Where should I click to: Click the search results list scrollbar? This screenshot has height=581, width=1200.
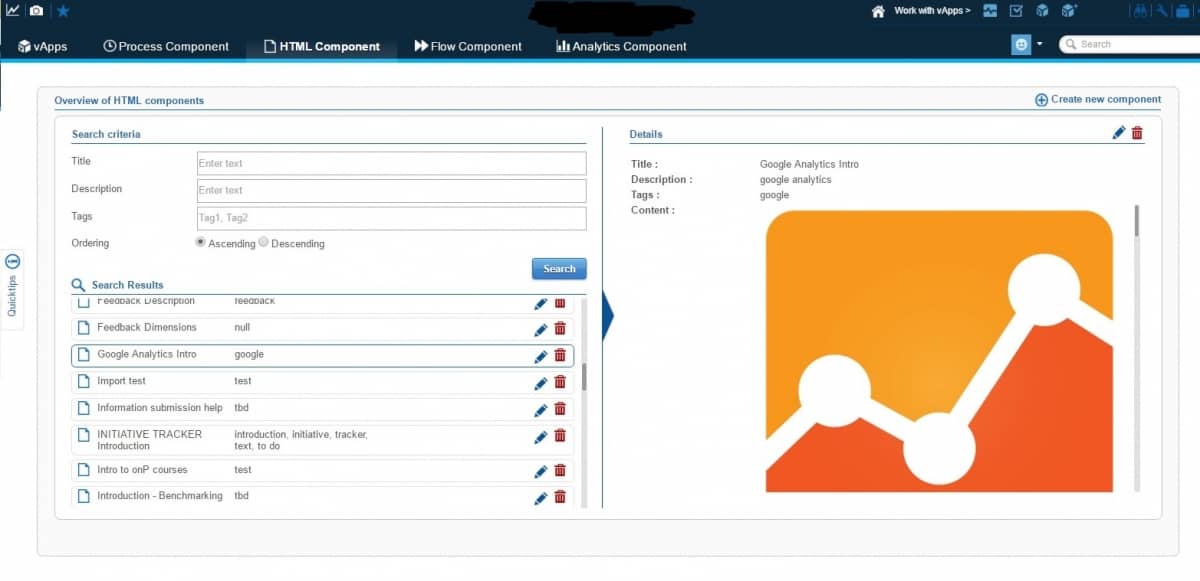584,377
